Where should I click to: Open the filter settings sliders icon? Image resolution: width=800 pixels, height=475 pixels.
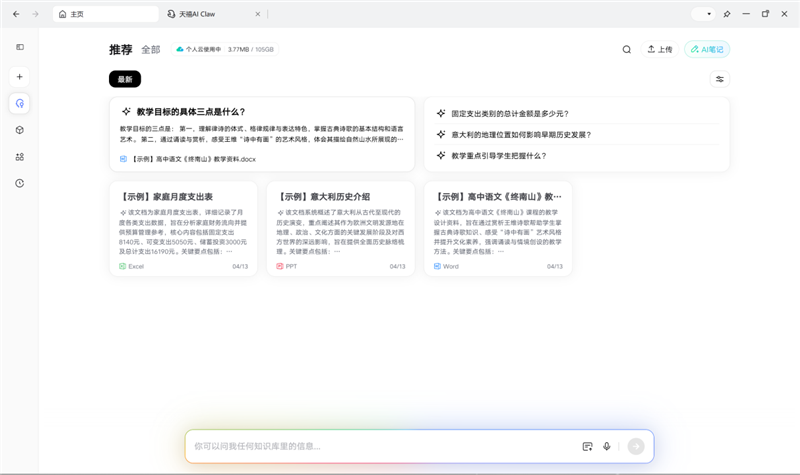tap(720, 79)
